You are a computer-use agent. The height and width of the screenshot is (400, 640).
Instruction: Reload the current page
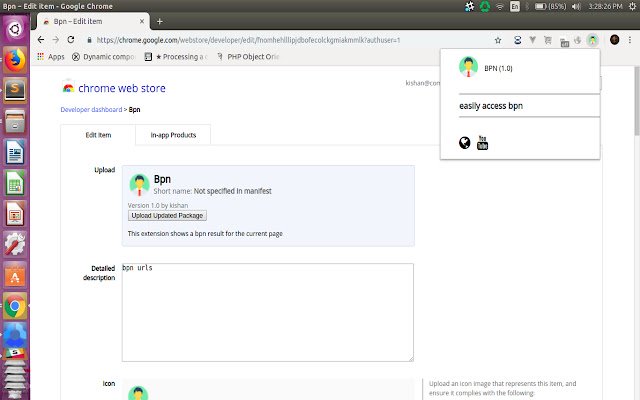pos(71,40)
